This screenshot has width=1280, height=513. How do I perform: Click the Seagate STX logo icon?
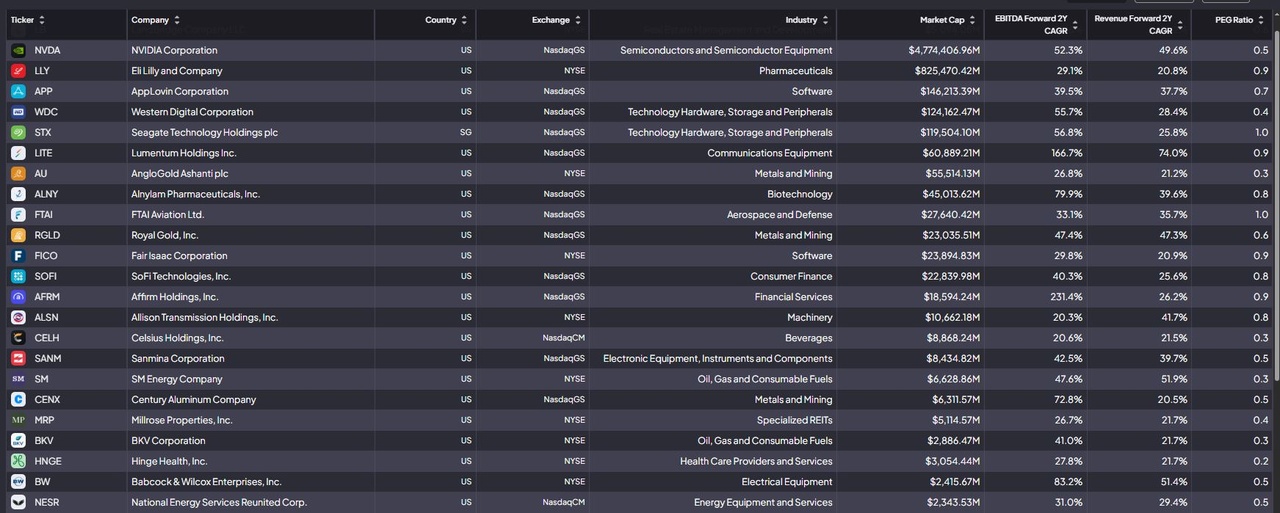[18, 132]
